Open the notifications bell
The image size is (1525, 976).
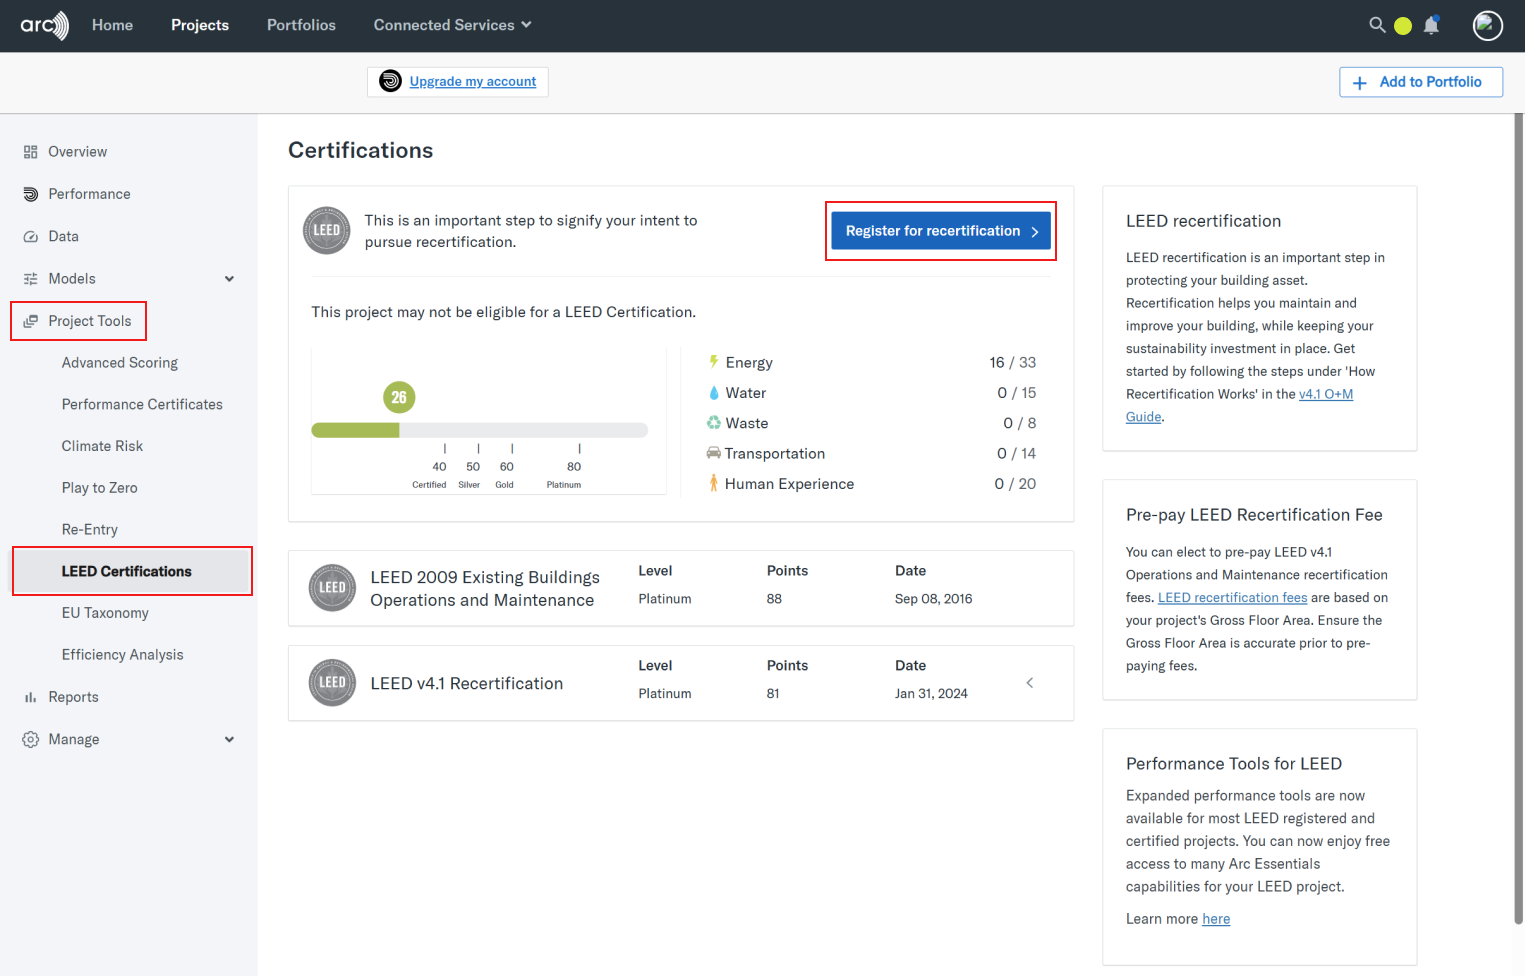click(1431, 25)
